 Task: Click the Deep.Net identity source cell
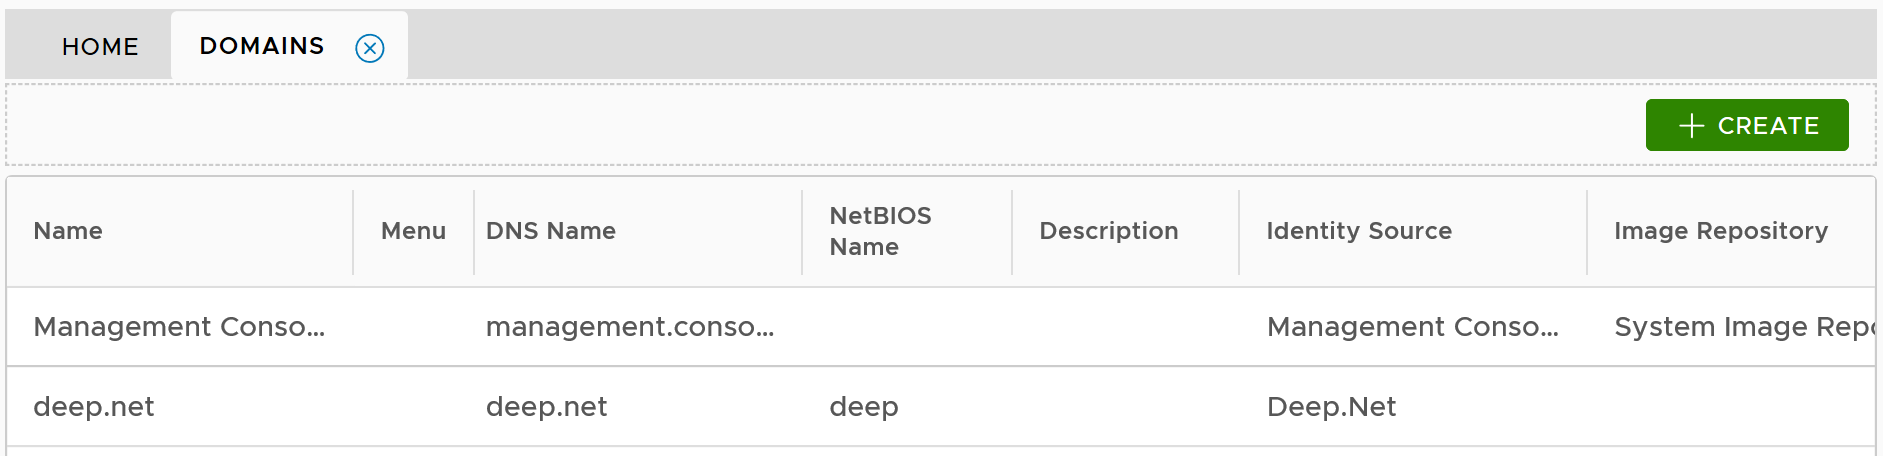1331,407
